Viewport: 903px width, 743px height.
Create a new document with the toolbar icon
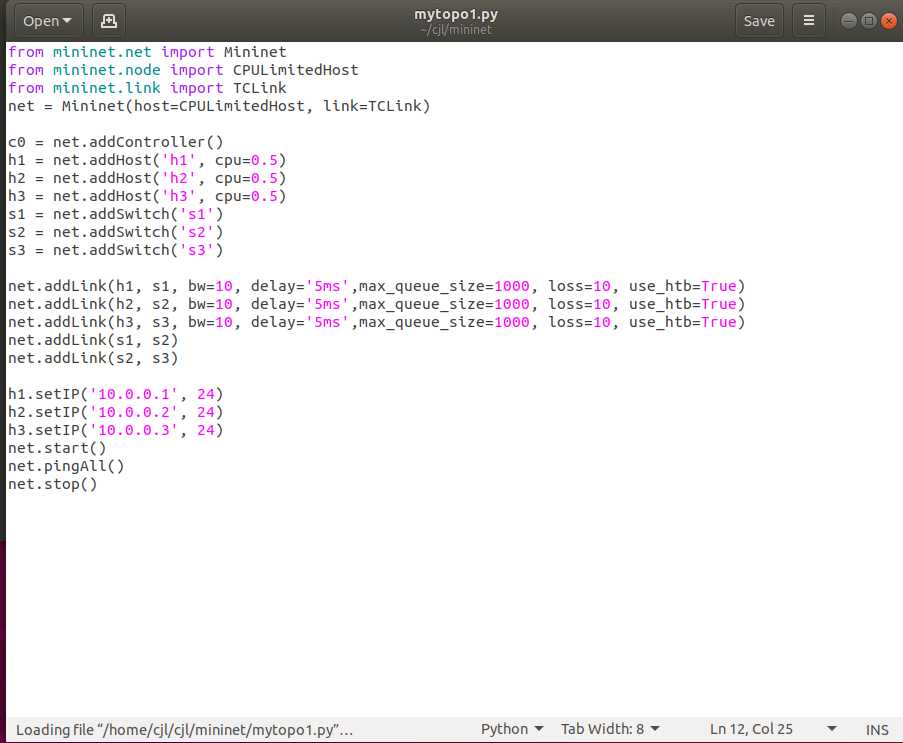109,21
